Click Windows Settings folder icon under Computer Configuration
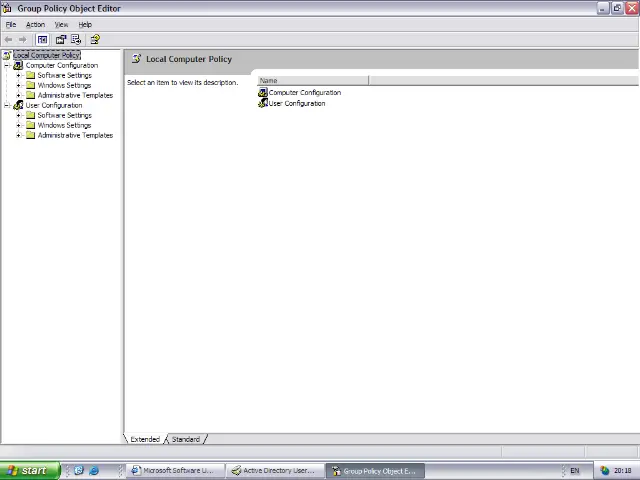Screen dimensions: 640x480 click(x=31, y=85)
